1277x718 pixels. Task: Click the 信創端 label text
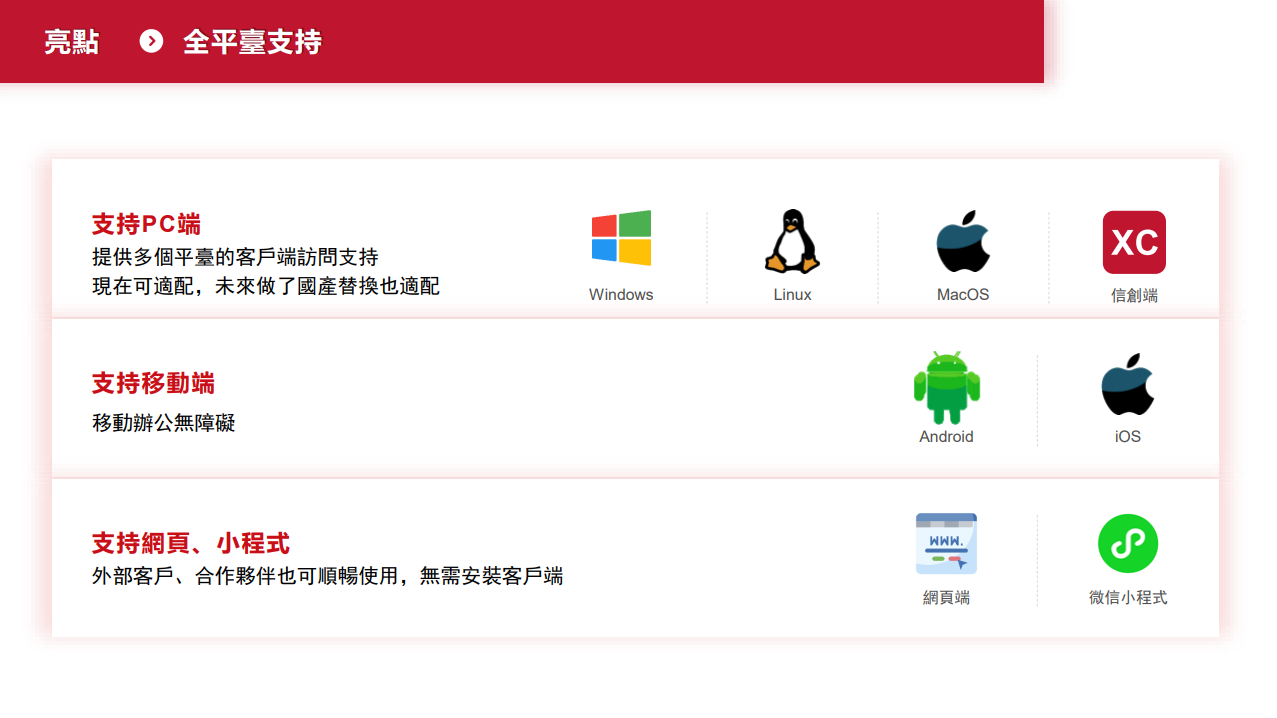coord(1134,295)
